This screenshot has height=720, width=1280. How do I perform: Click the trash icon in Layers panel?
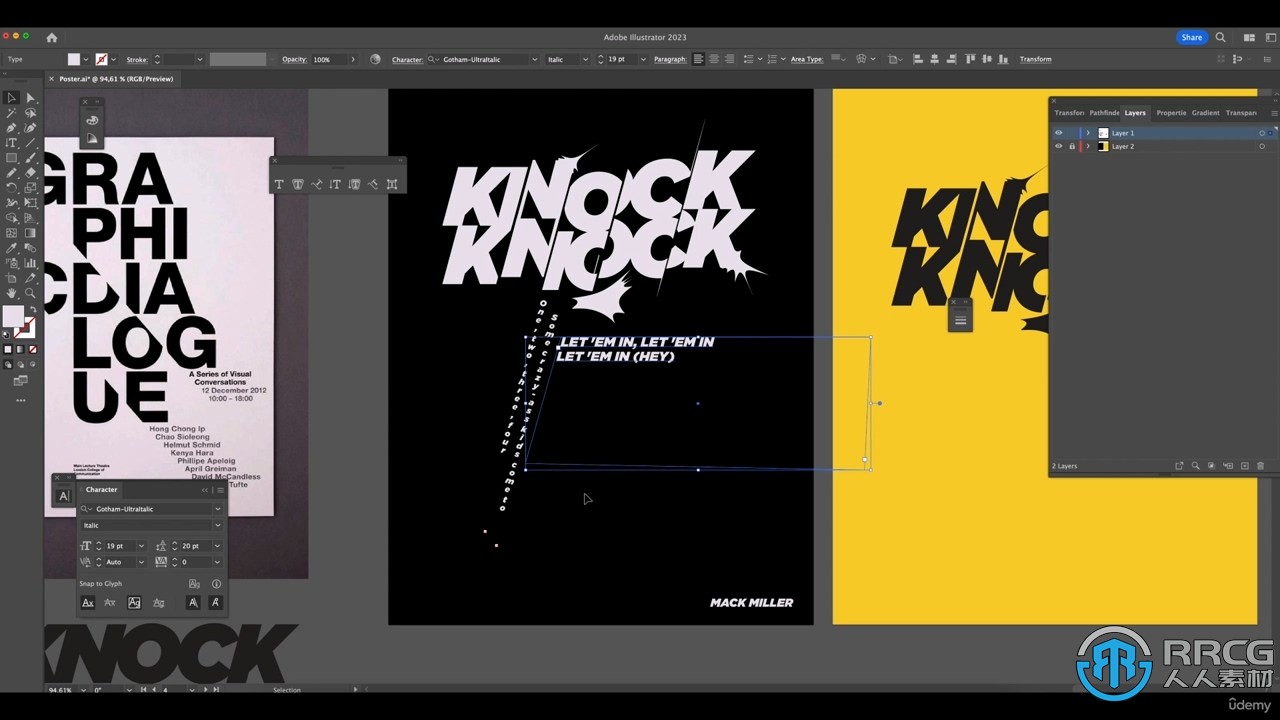1260,466
